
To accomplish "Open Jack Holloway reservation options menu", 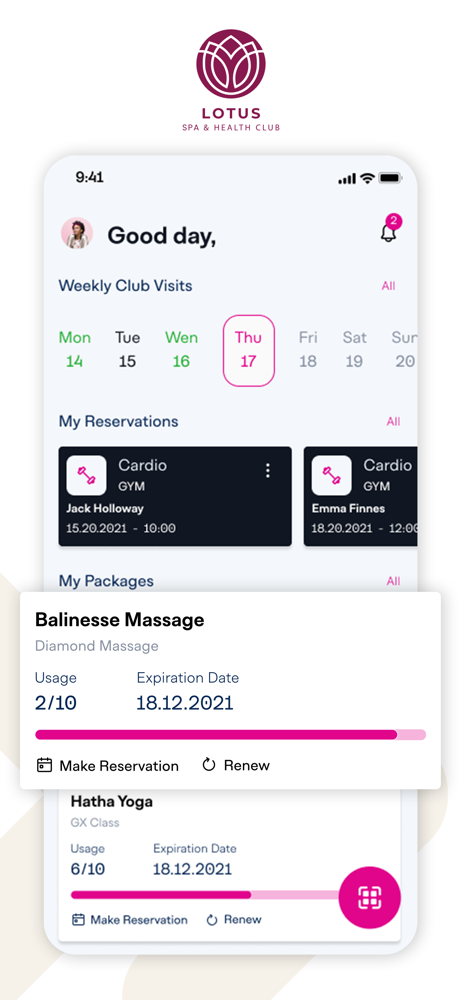I will coord(267,471).
